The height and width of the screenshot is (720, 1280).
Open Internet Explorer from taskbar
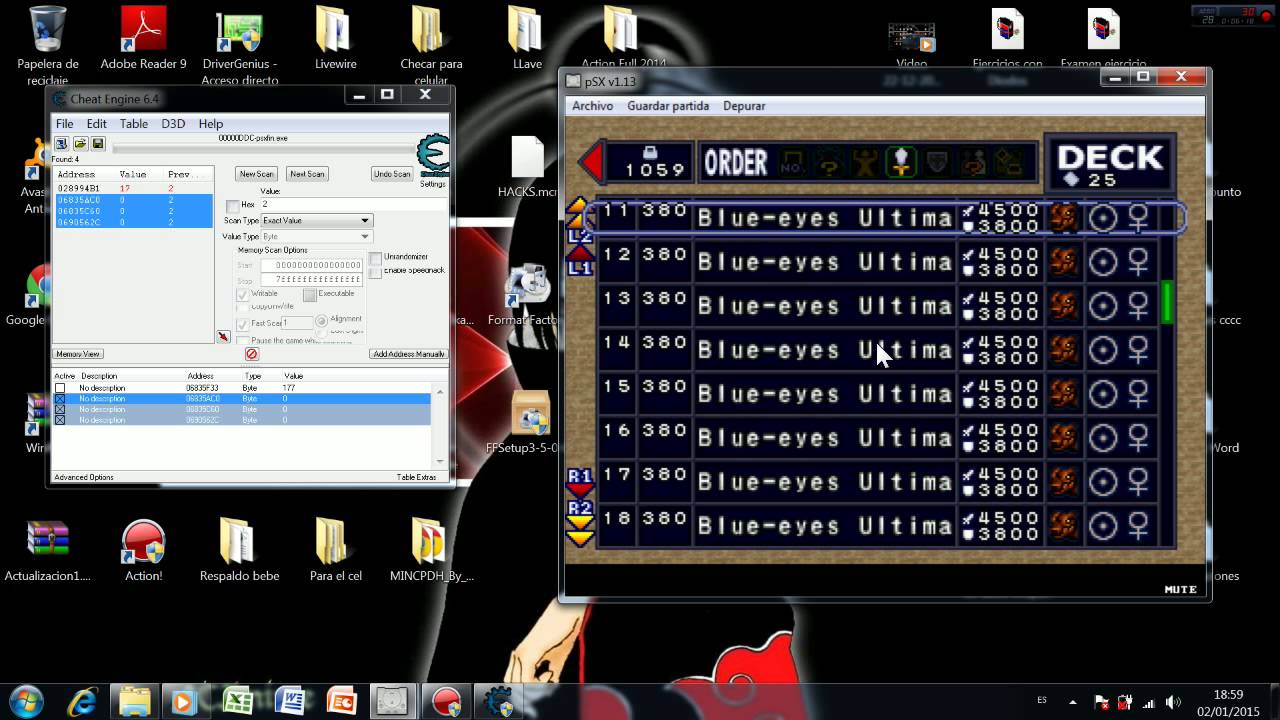click(x=83, y=700)
